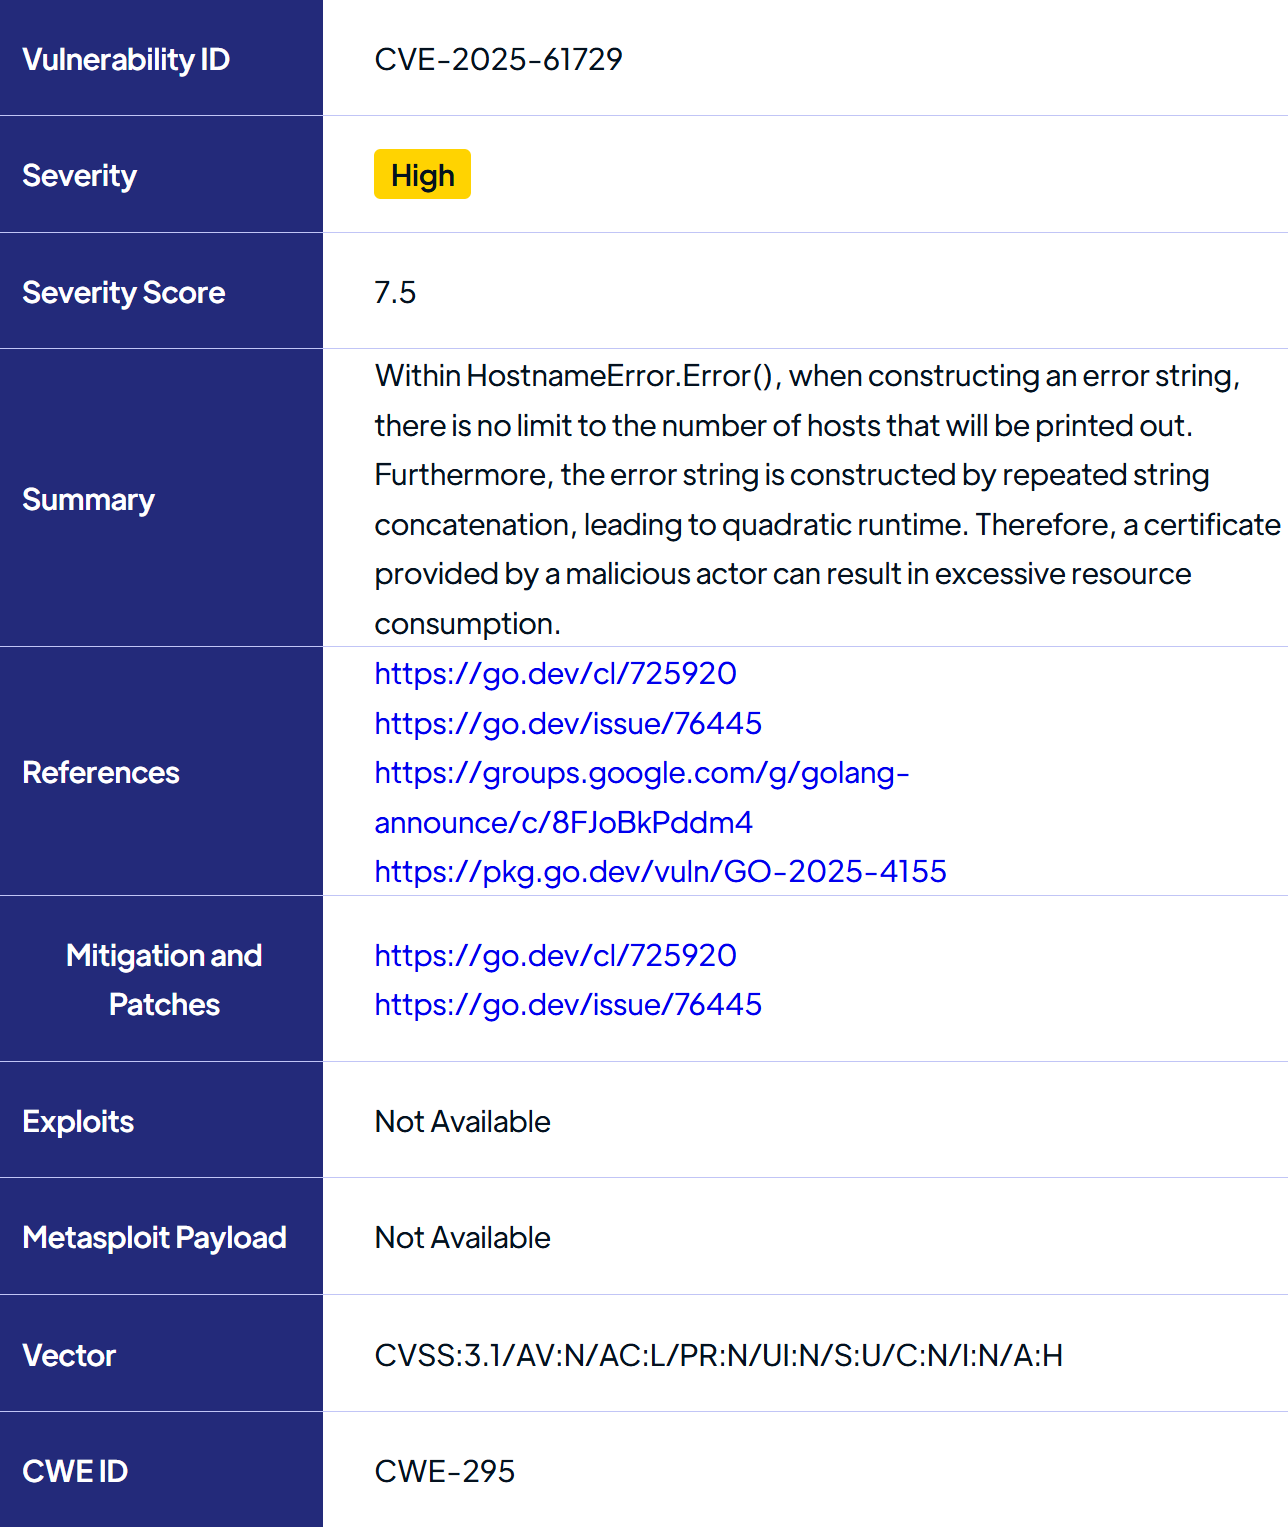Click the CVSS:3.1 vector string
This screenshot has height=1527, width=1288.
[x=718, y=1355]
